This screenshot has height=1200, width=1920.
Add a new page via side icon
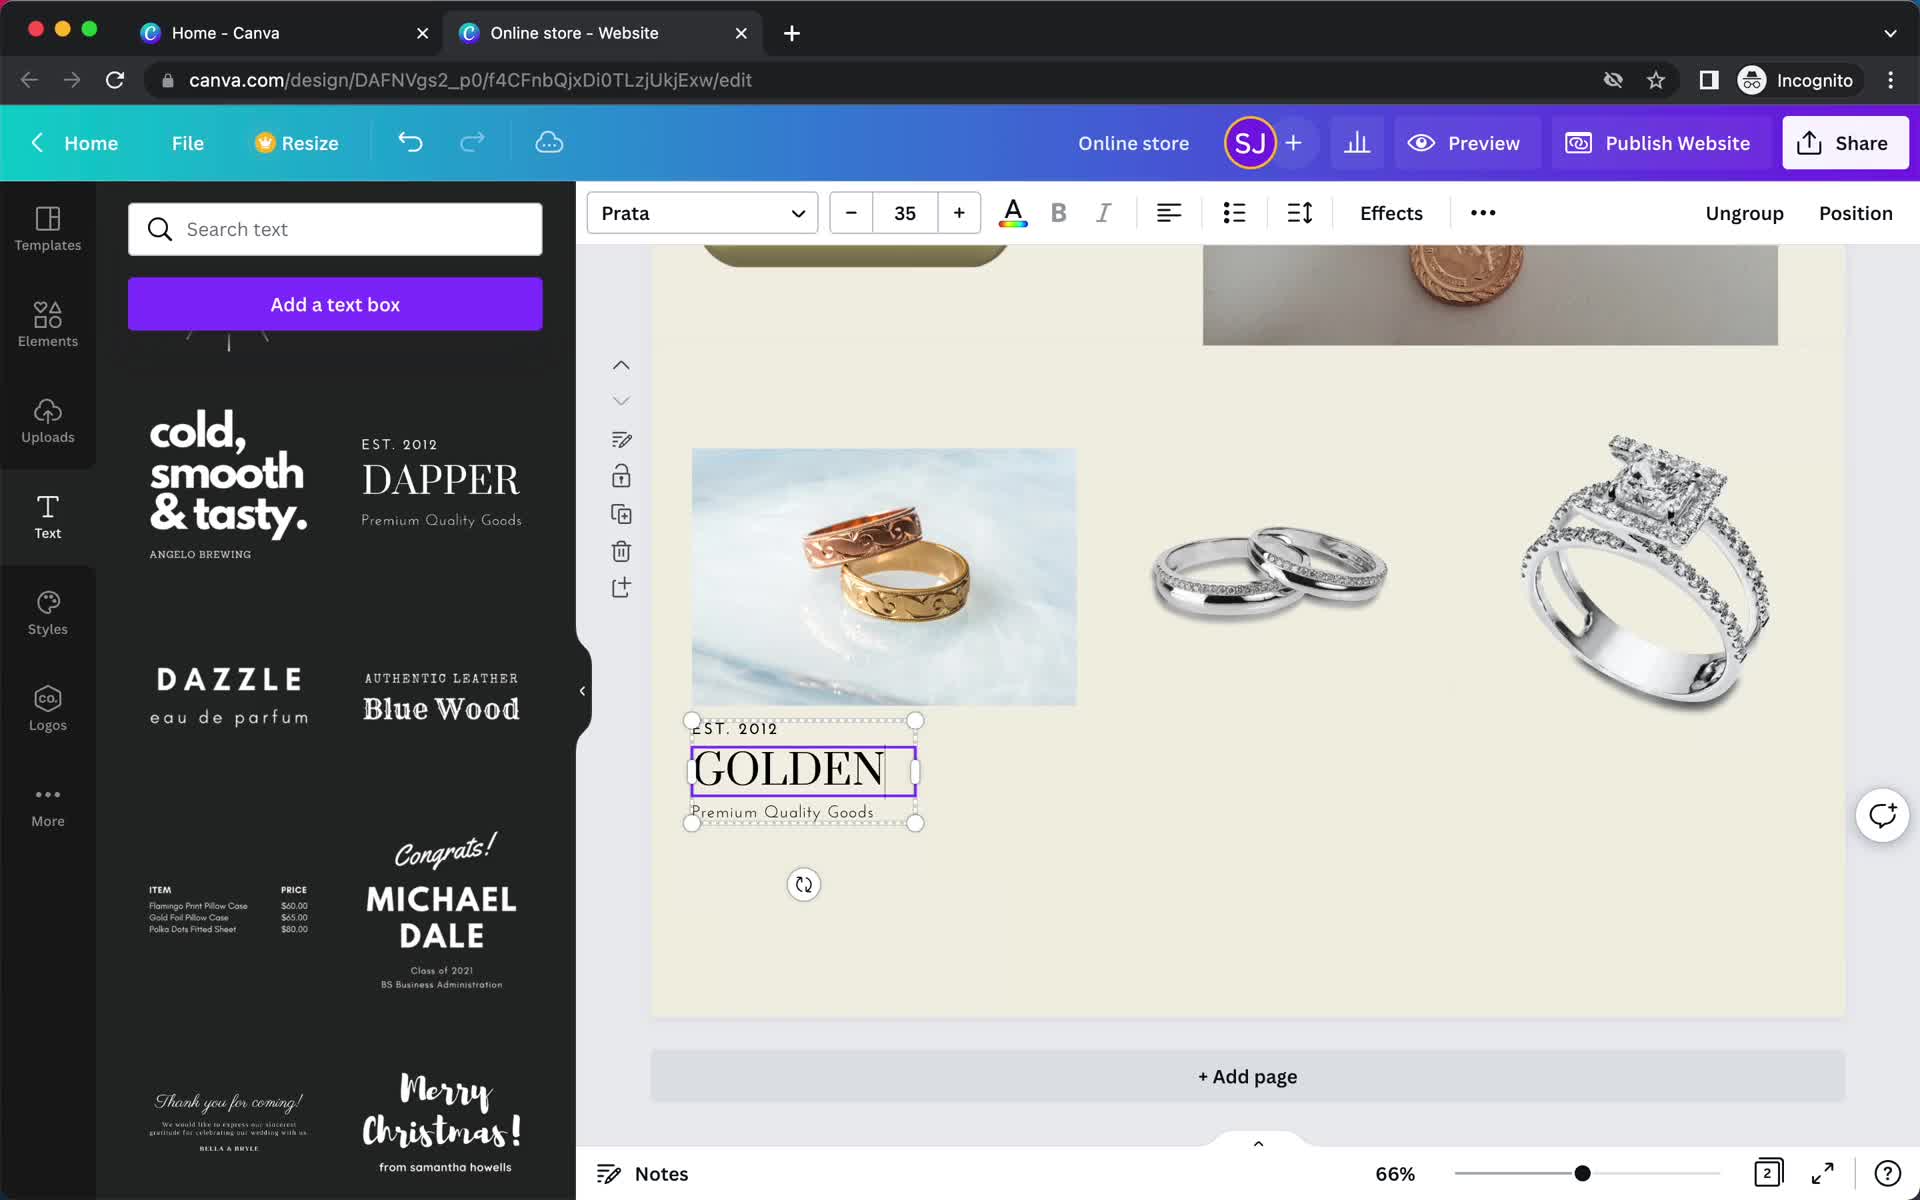click(x=621, y=587)
